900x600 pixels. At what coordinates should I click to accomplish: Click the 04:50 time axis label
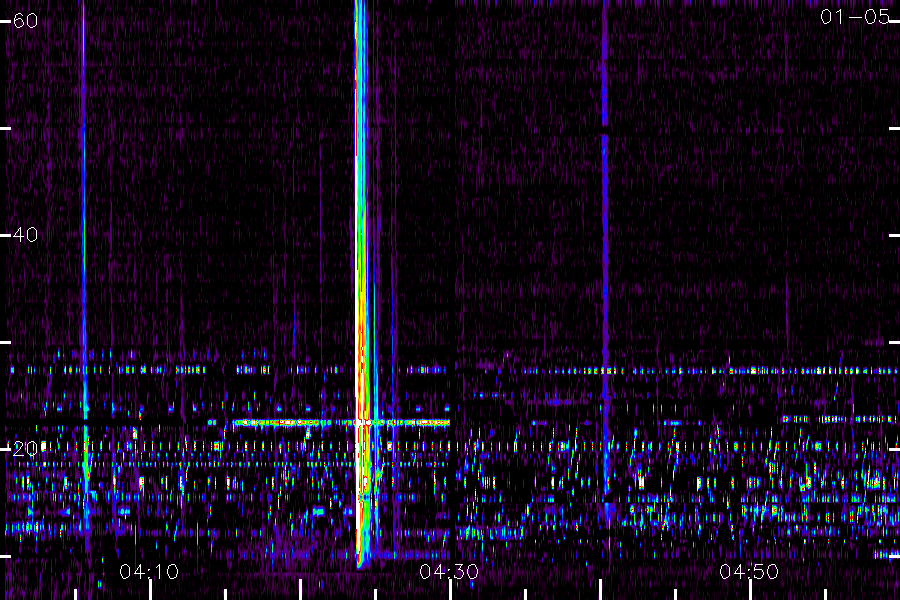pyautogui.click(x=749, y=572)
